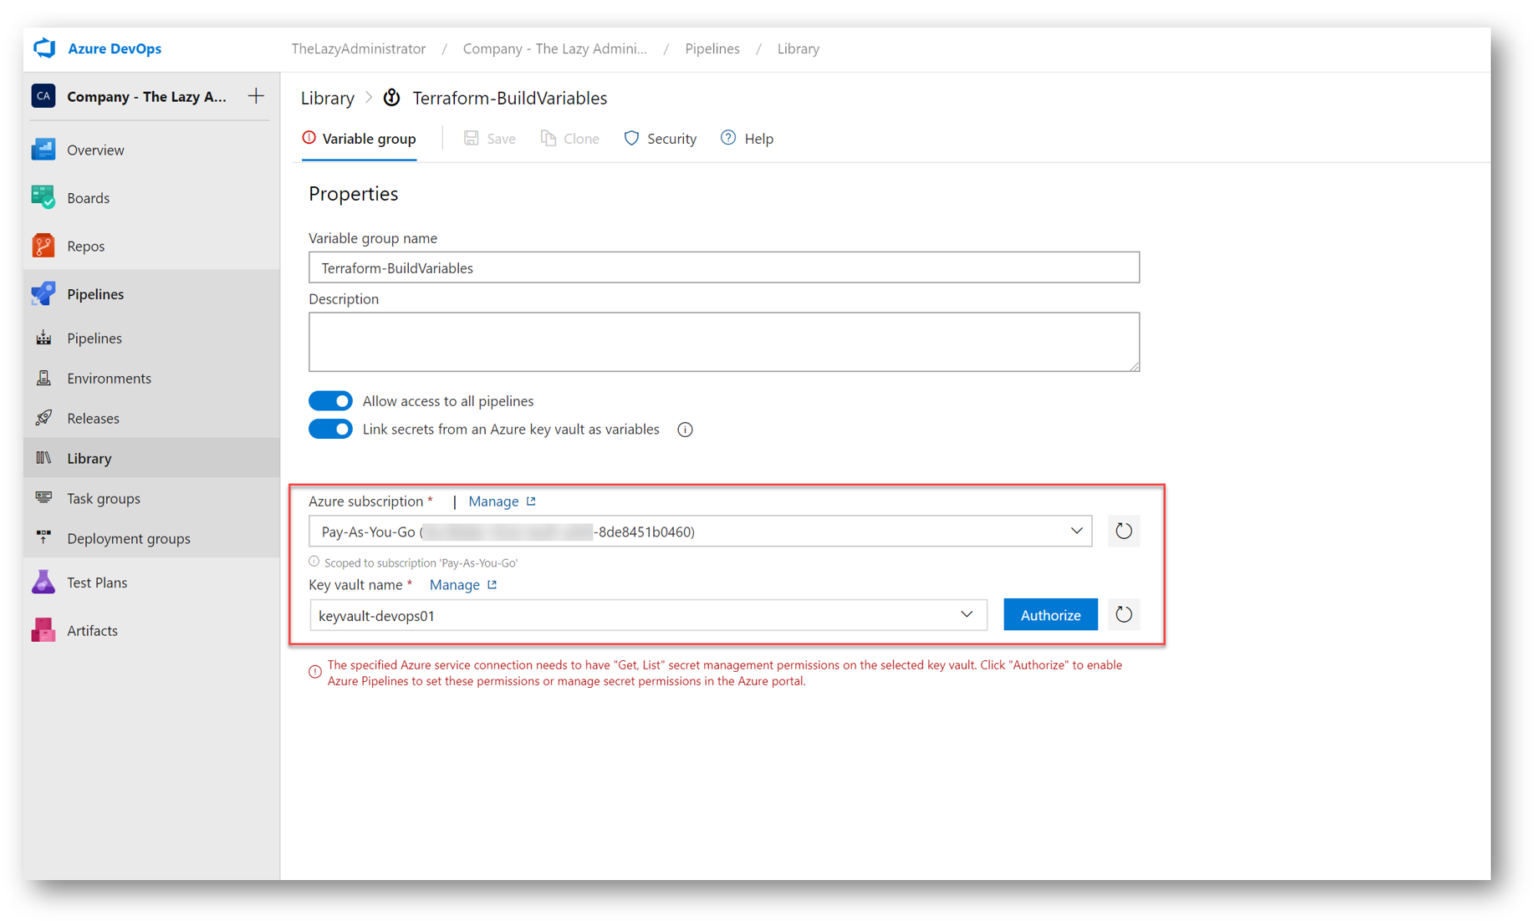1536x921 pixels.
Task: Click the Properties heading
Action: 353,194
